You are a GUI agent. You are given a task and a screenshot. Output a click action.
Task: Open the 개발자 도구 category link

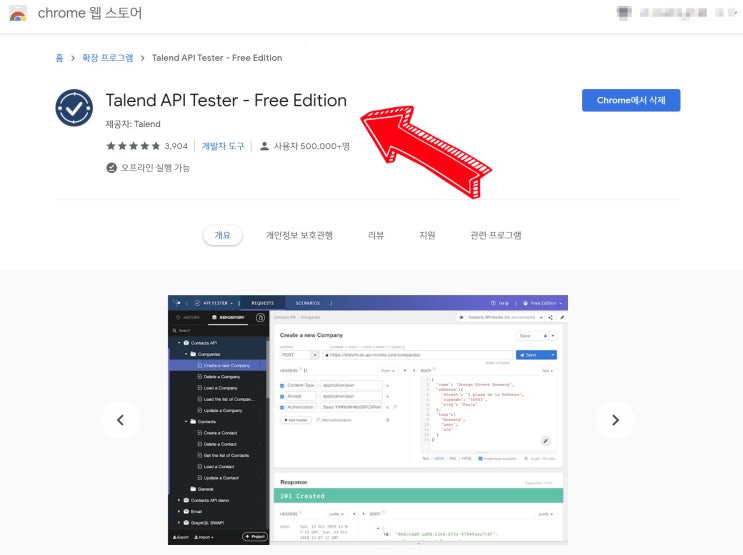[223, 146]
